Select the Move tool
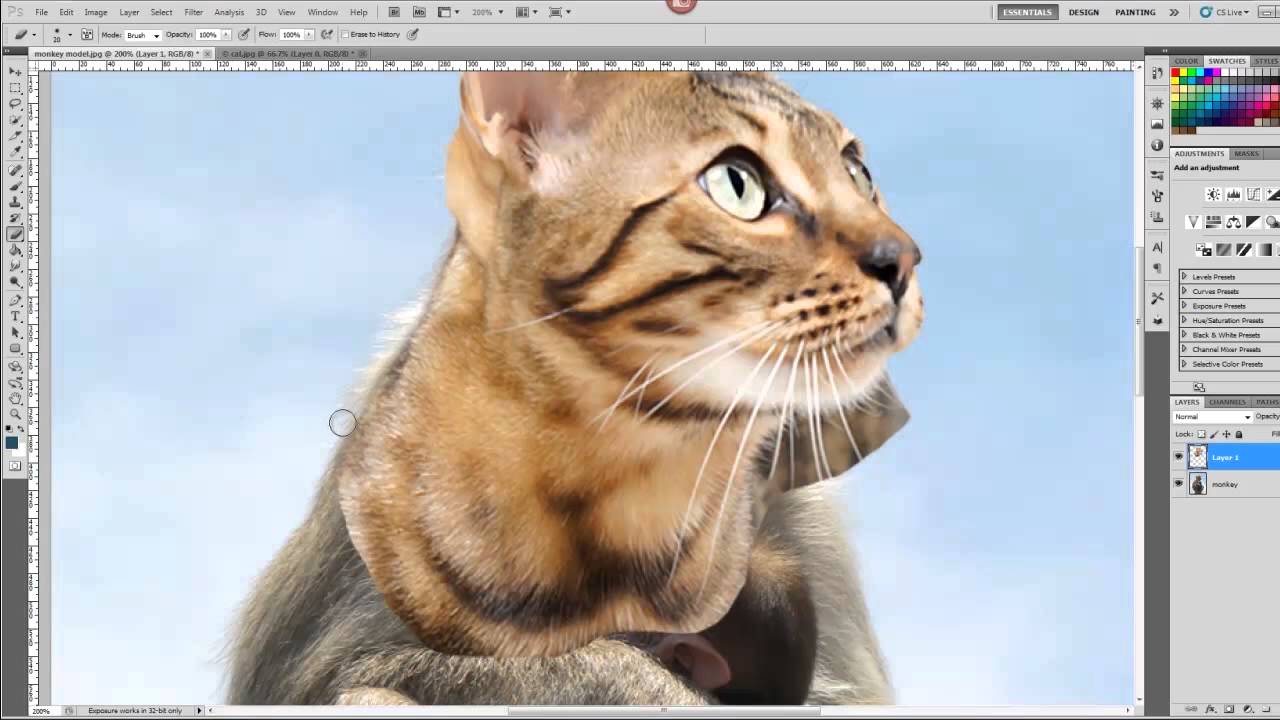This screenshot has height=720, width=1280. [15, 72]
